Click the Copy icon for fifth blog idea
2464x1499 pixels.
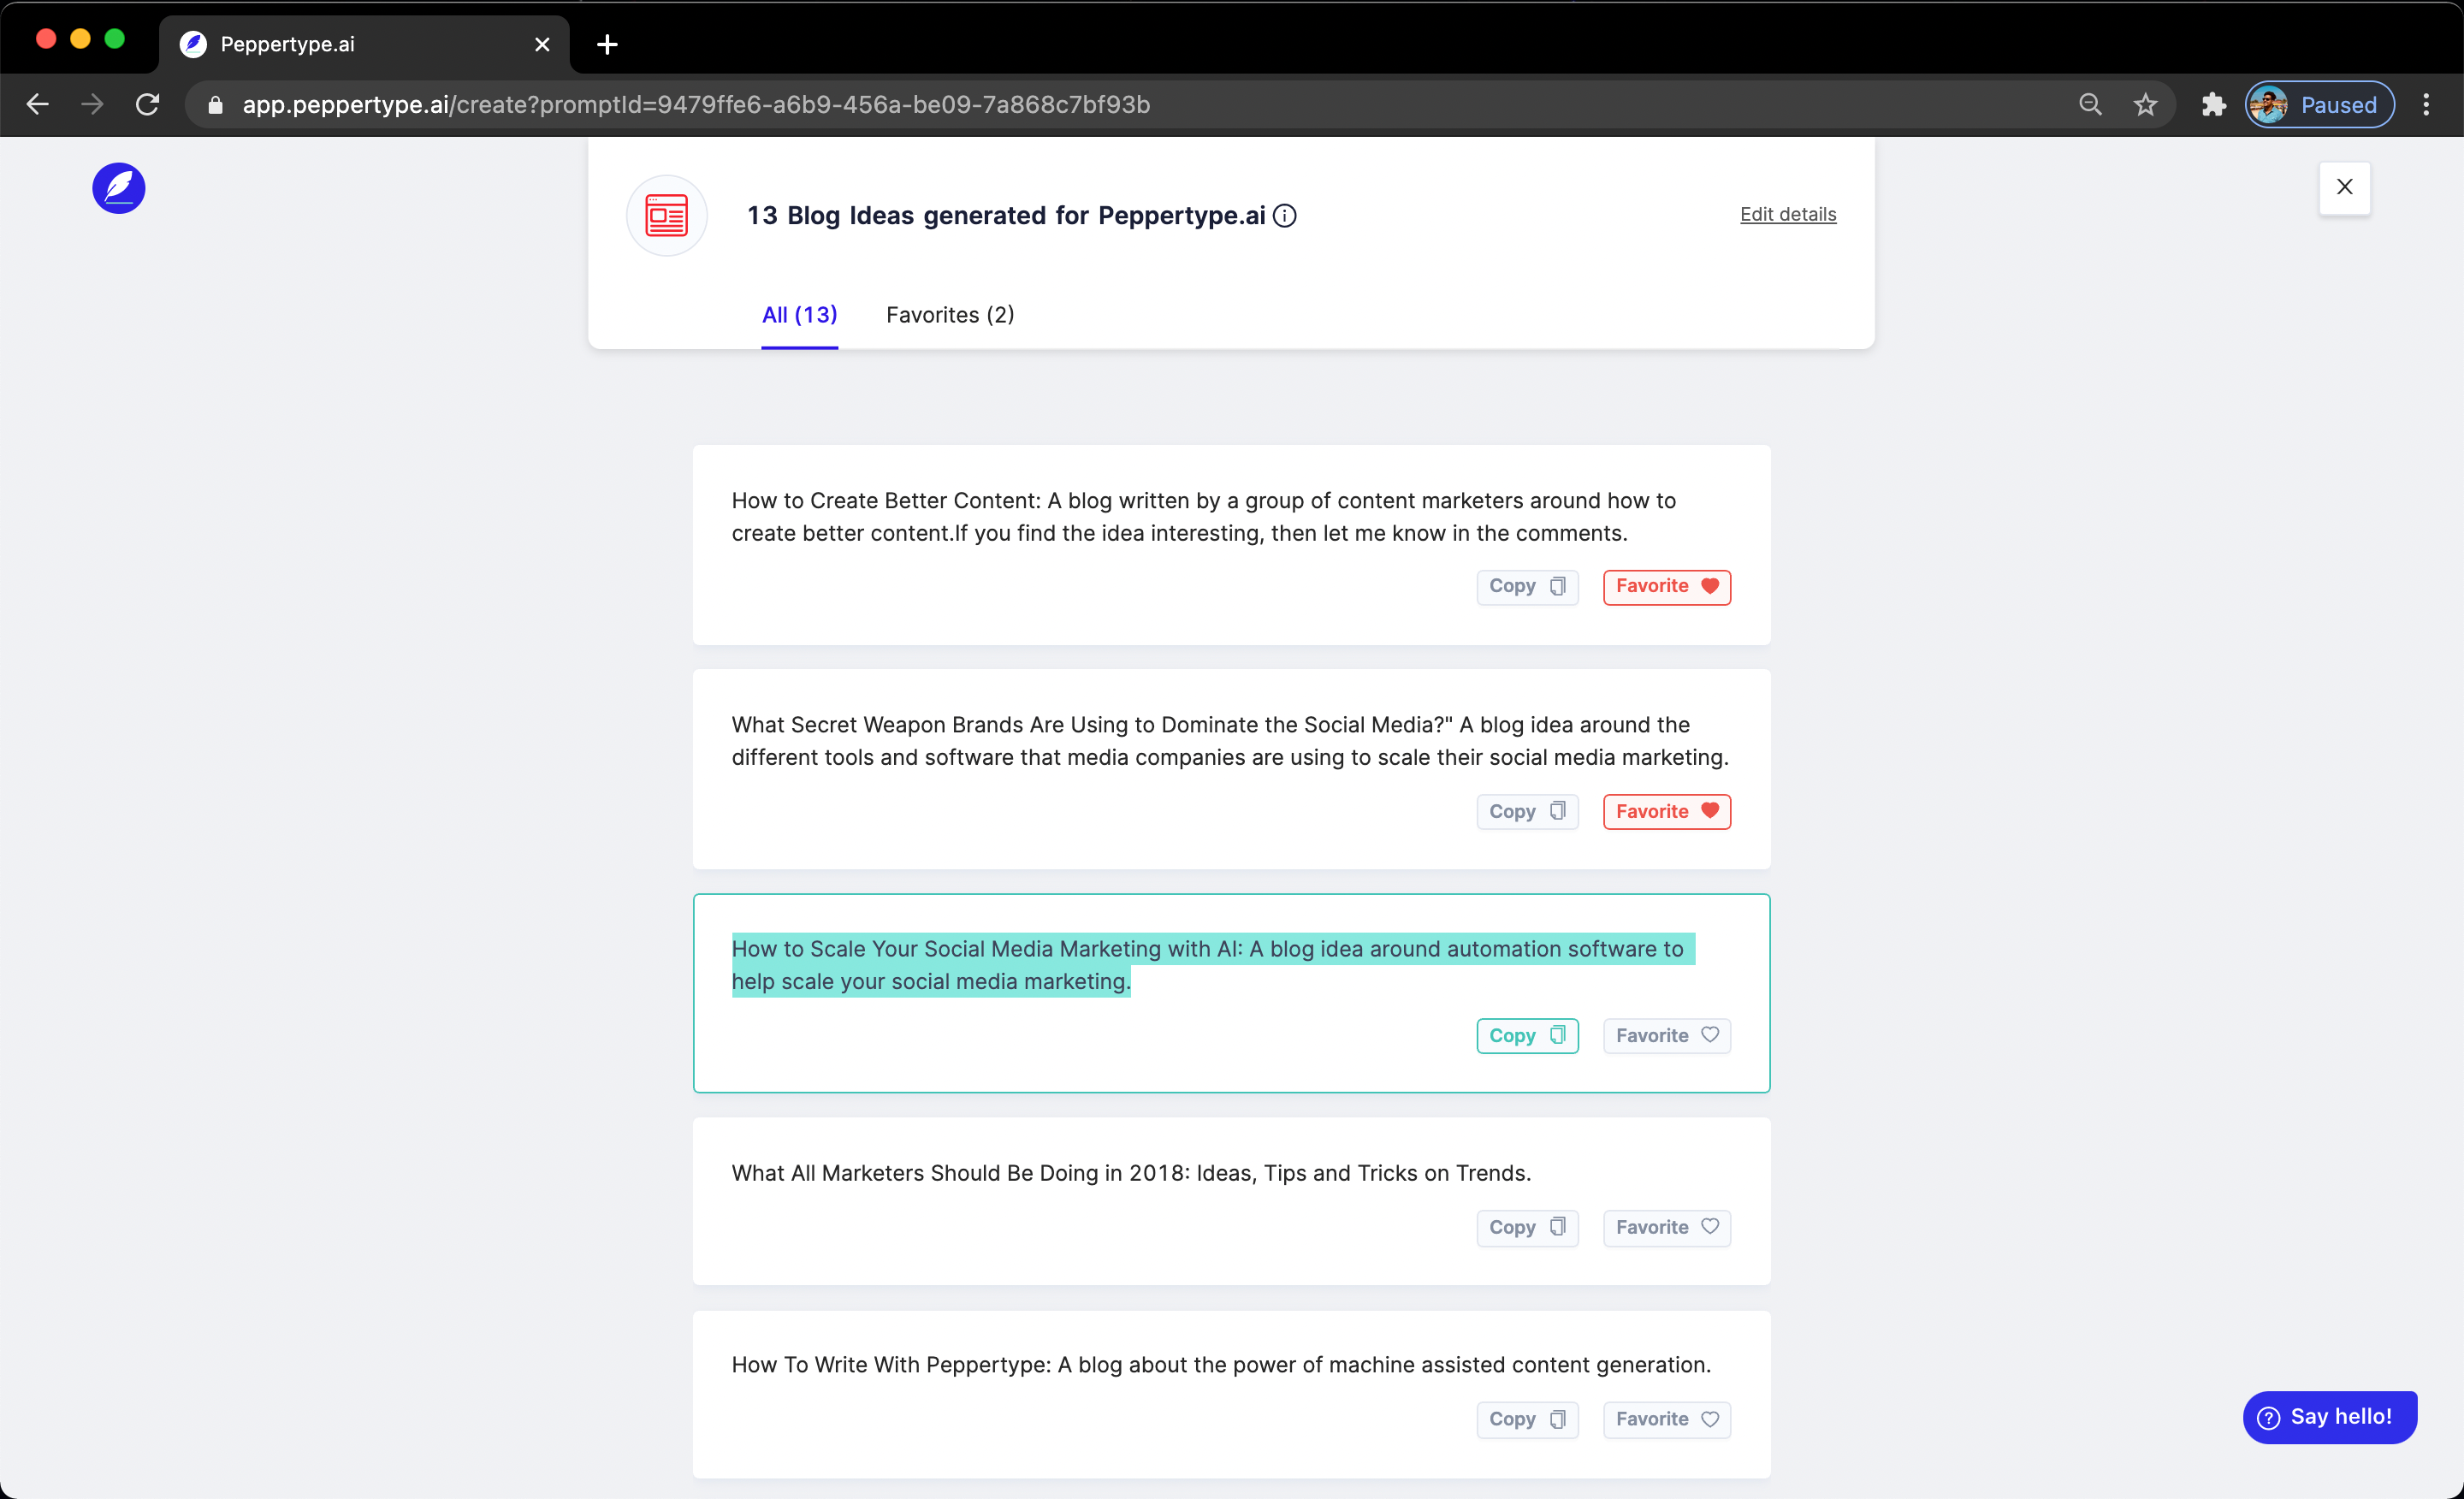tap(1524, 1418)
